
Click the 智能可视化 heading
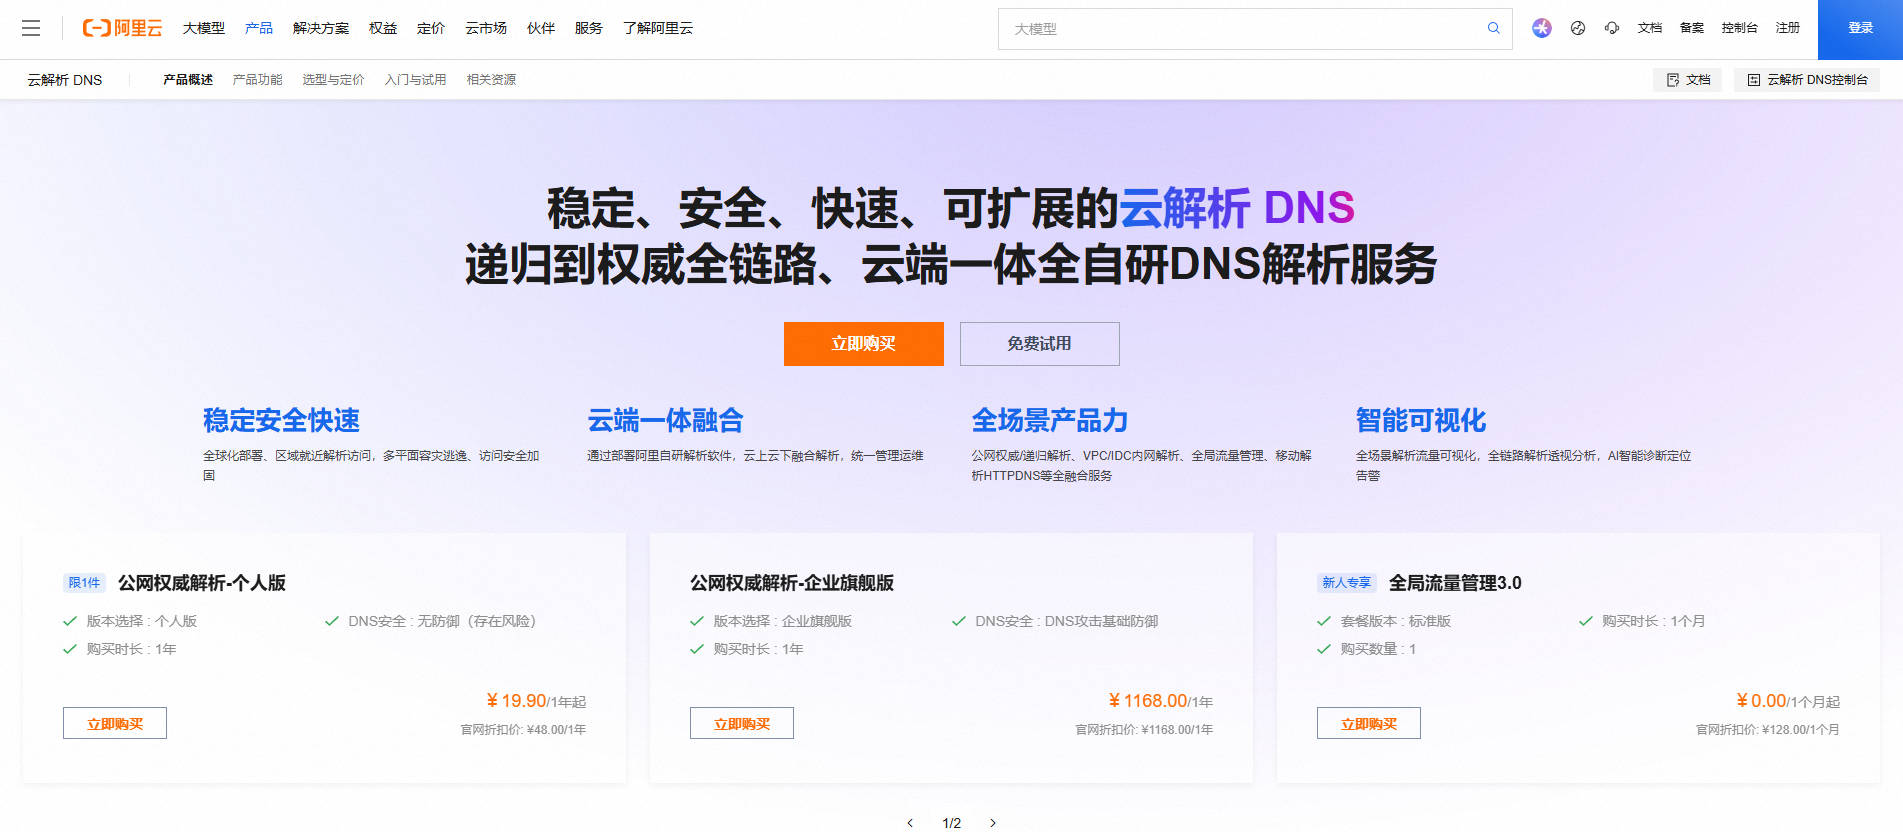1421,420
